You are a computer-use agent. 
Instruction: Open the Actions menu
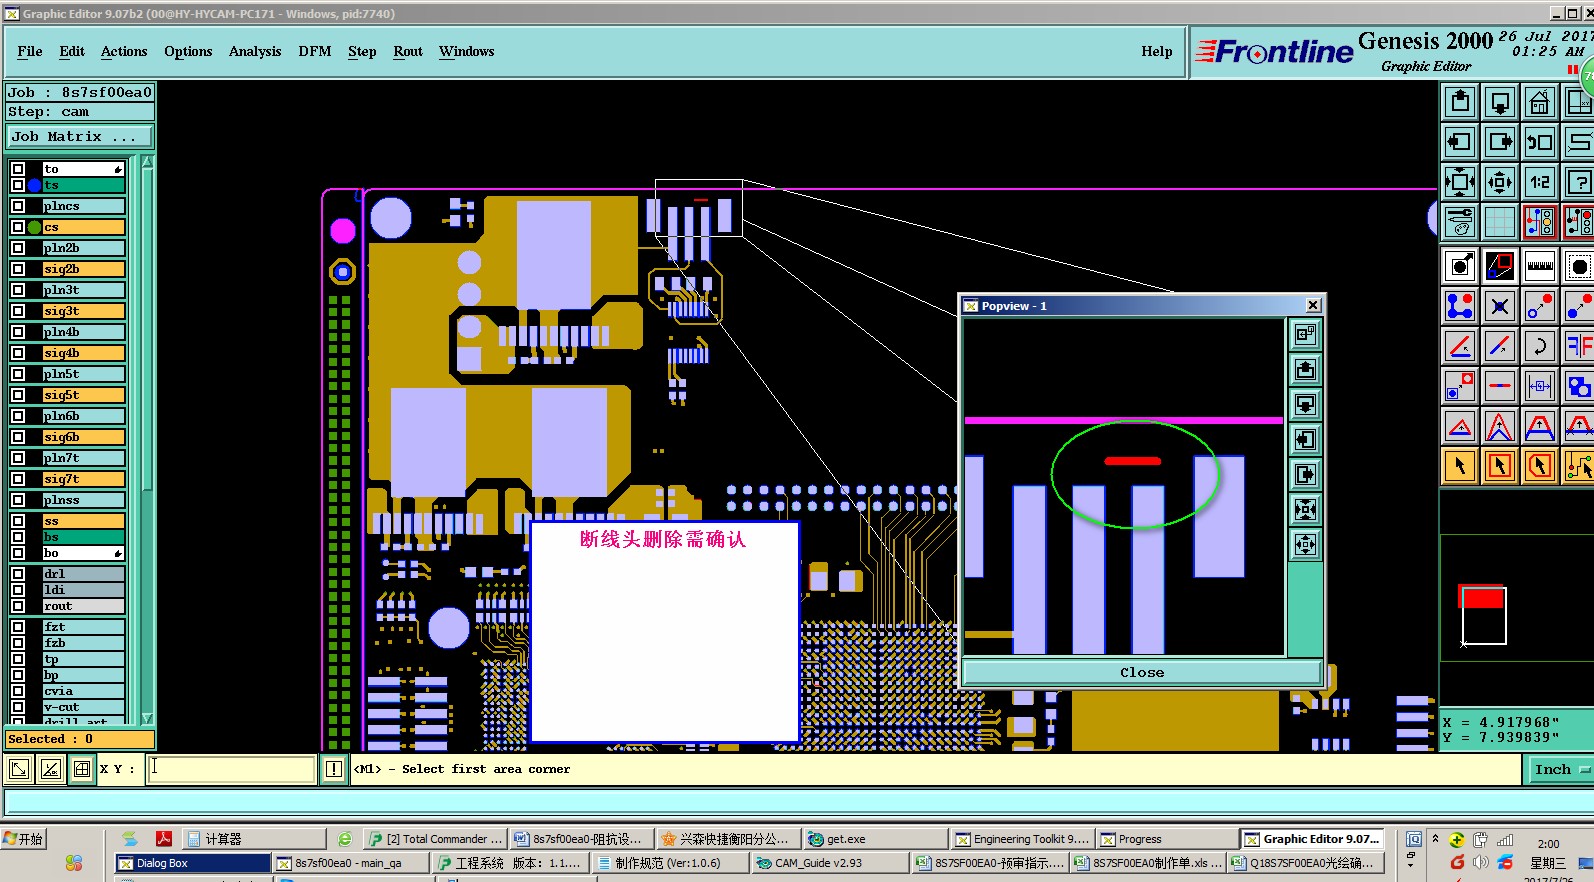tap(124, 51)
